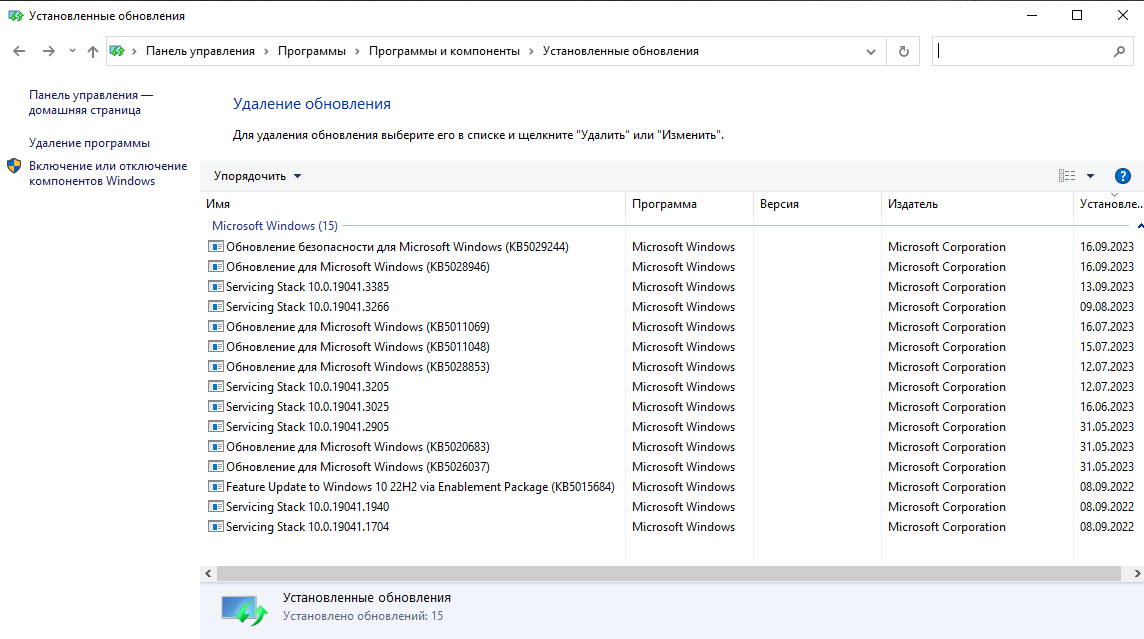The width and height of the screenshot is (1144, 639).
Task: Select the KB5026037 update icon
Action: [215, 466]
